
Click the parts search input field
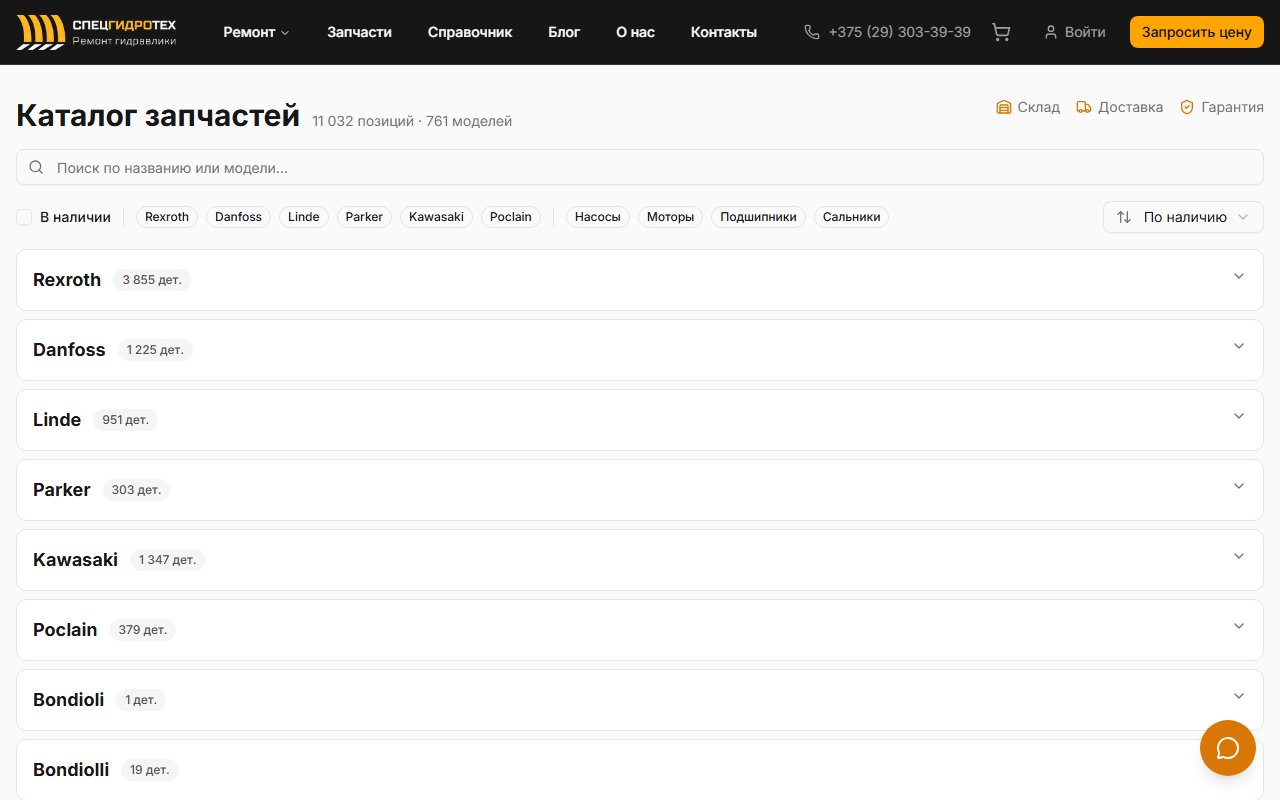coord(640,168)
